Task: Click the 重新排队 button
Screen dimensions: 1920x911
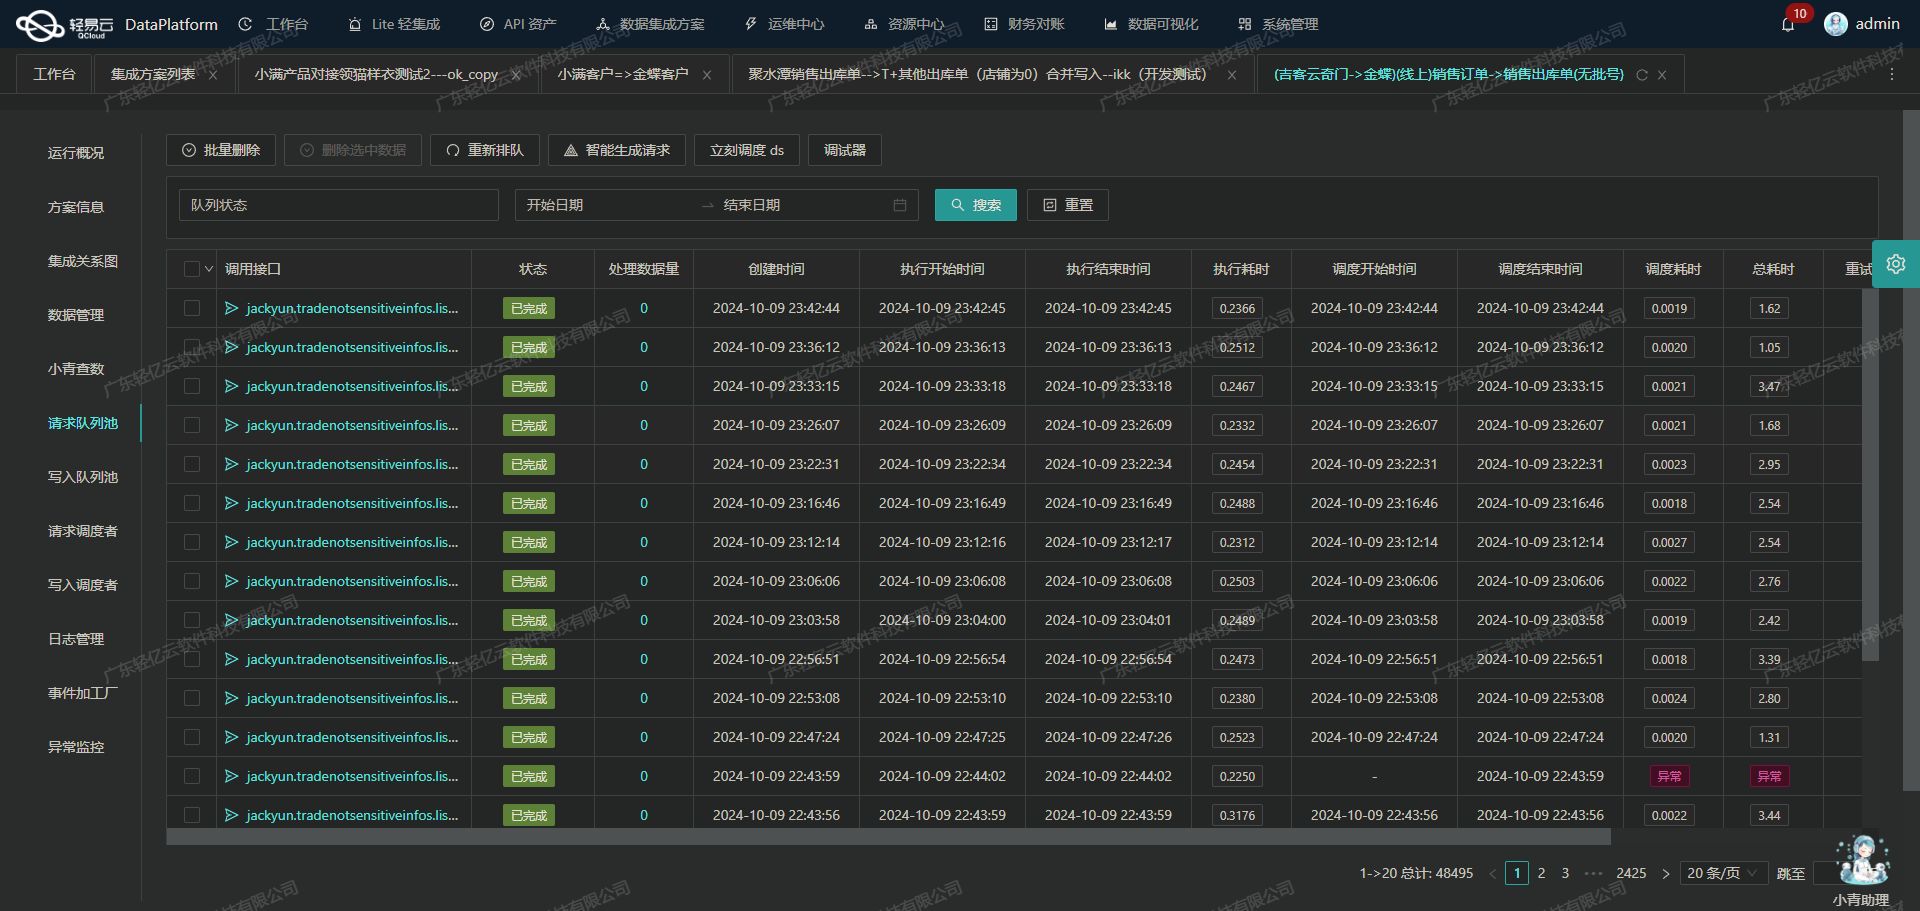Action: [x=485, y=150]
